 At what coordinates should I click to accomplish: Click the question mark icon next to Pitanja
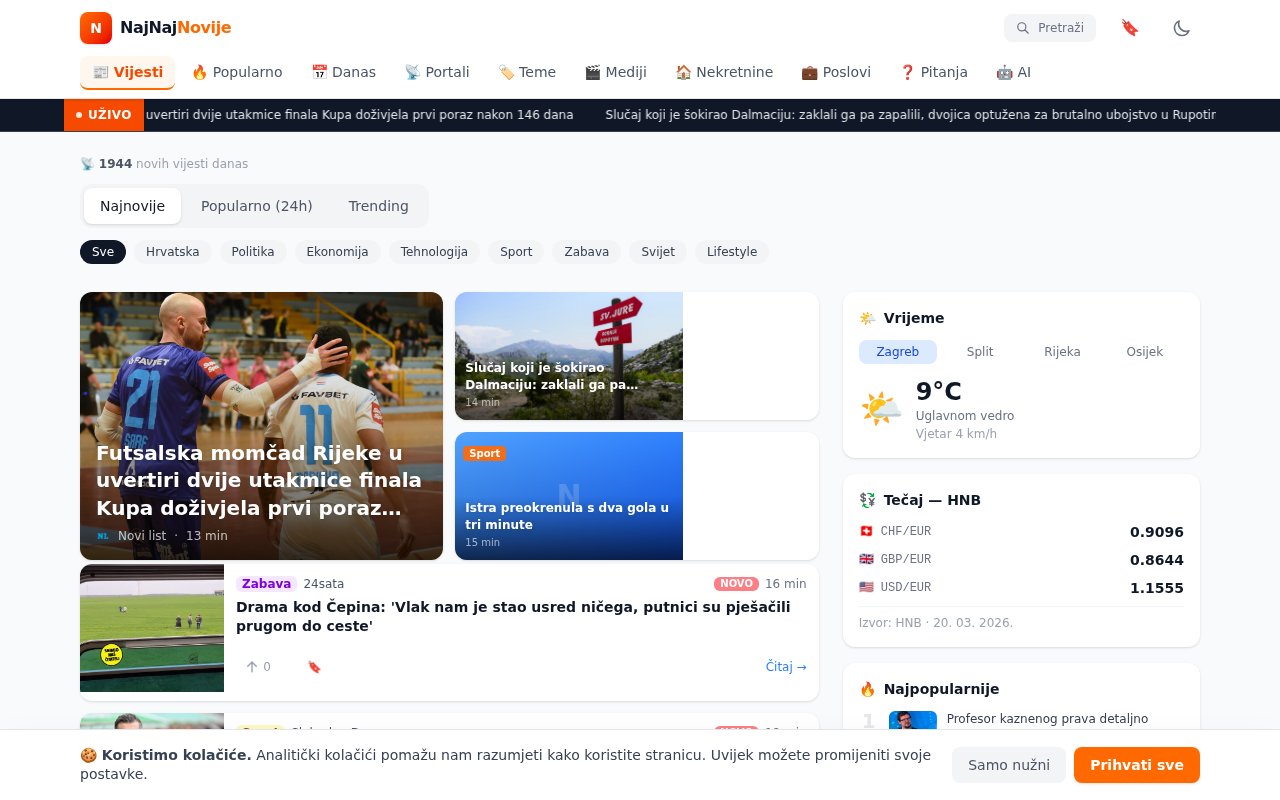point(906,72)
